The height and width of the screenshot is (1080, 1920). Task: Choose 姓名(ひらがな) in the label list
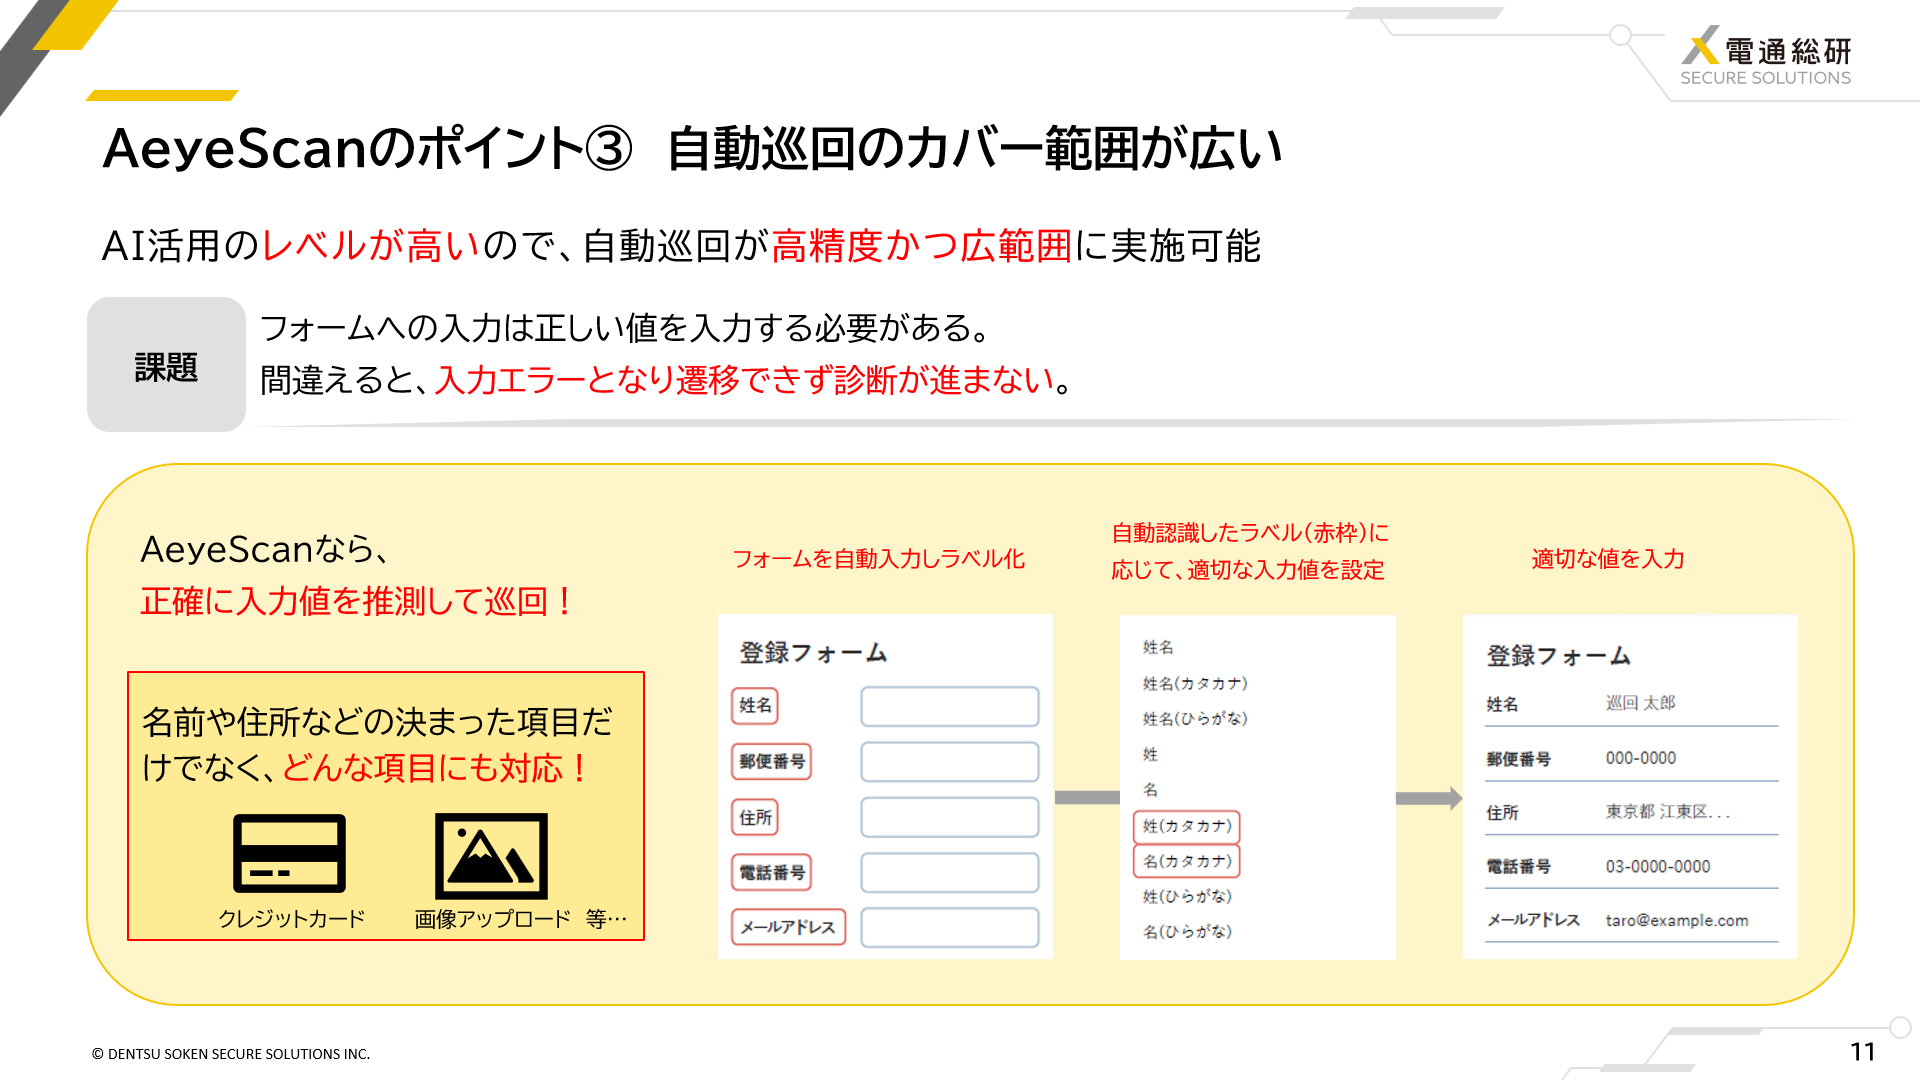click(x=1195, y=719)
